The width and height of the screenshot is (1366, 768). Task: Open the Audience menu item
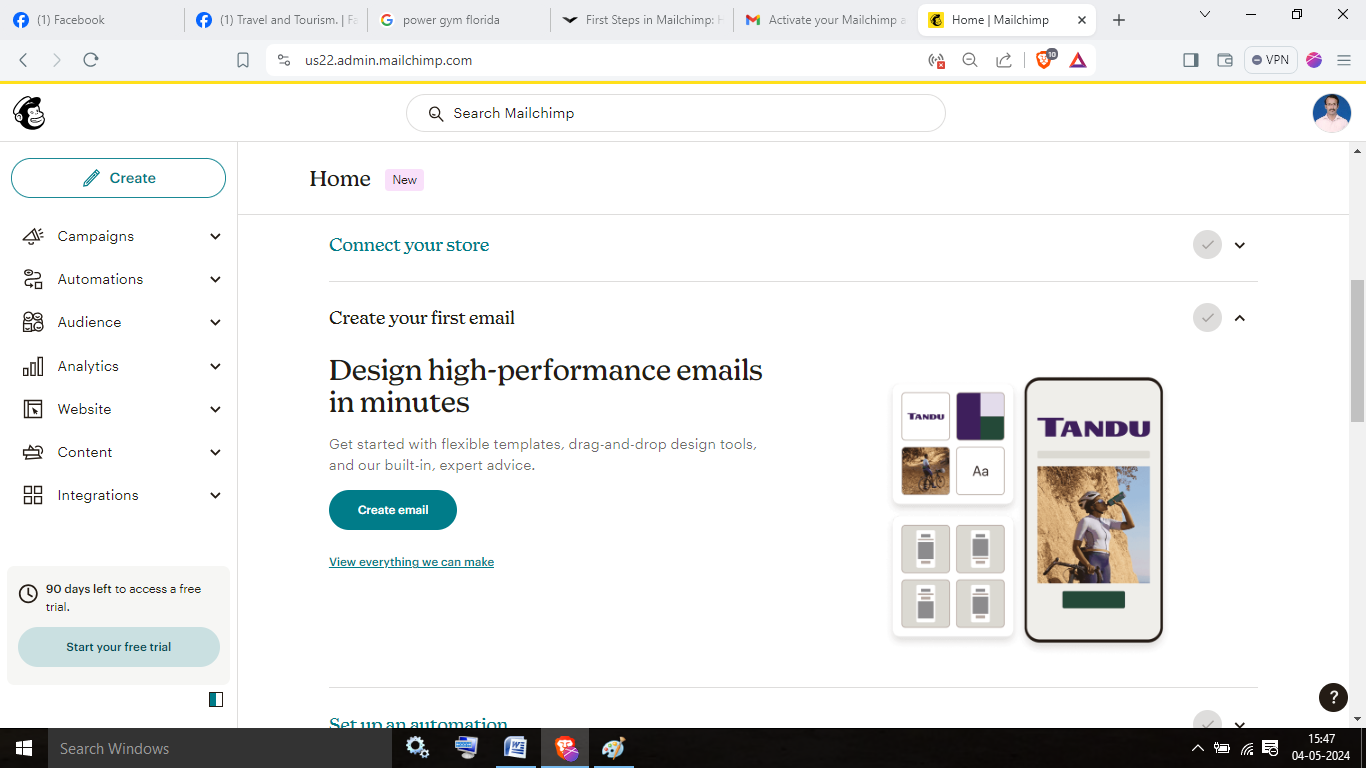click(x=89, y=322)
